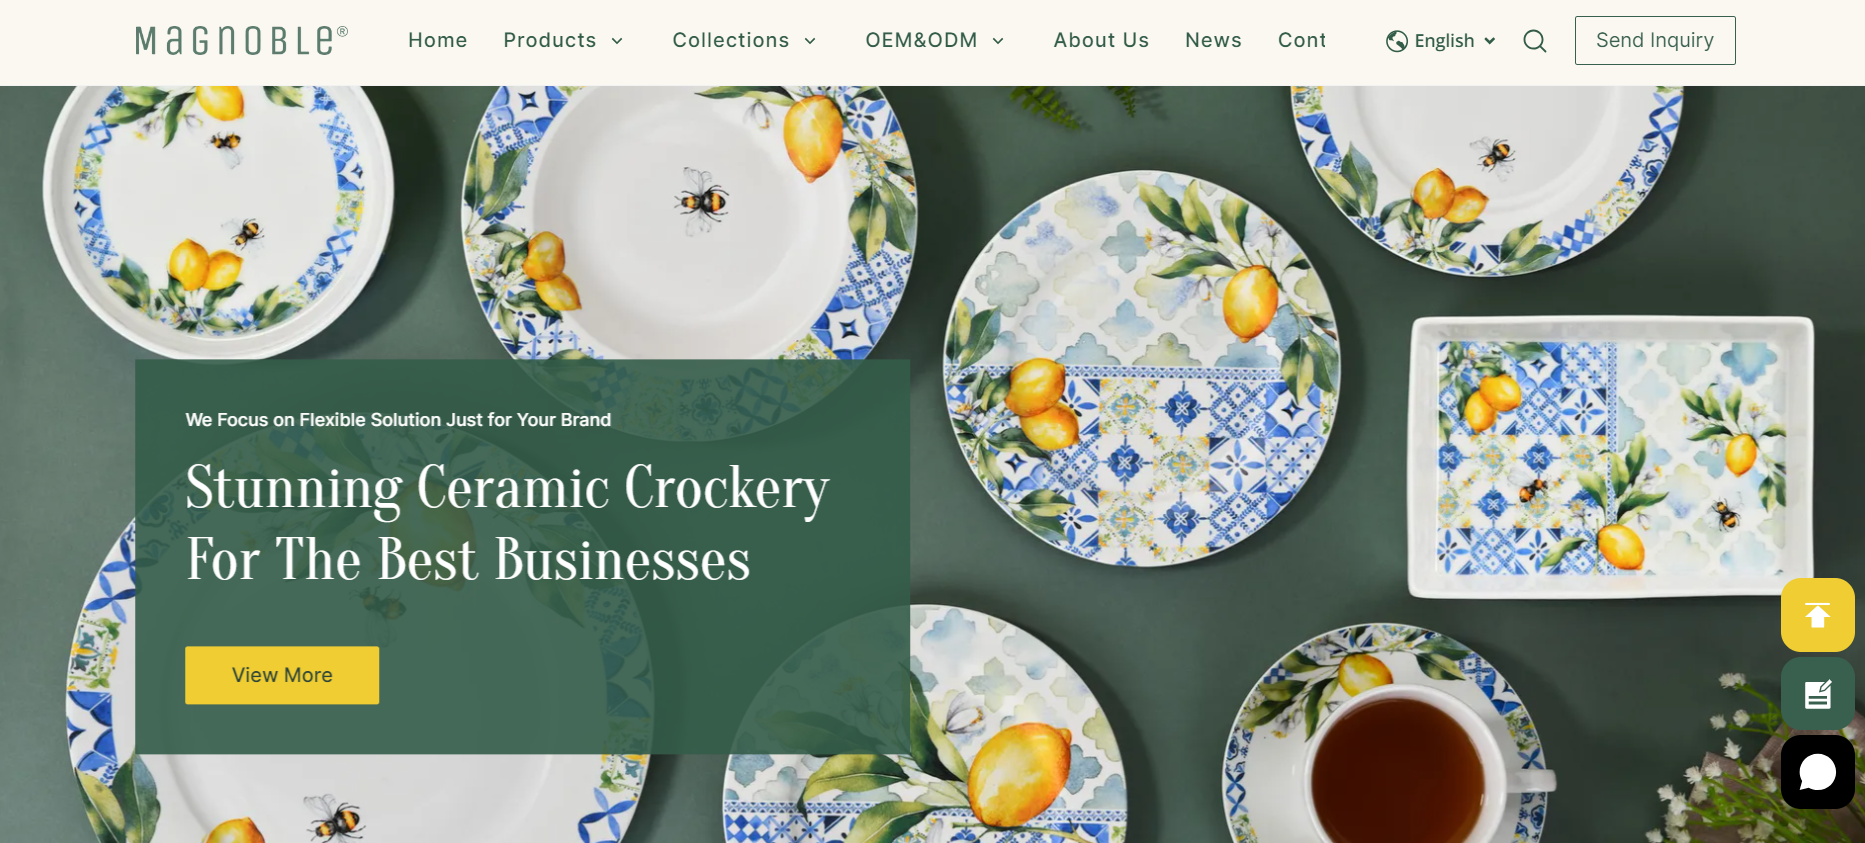Screen dimensions: 1865x843
Task: Click the Magnoble logo
Action: pos(241,40)
